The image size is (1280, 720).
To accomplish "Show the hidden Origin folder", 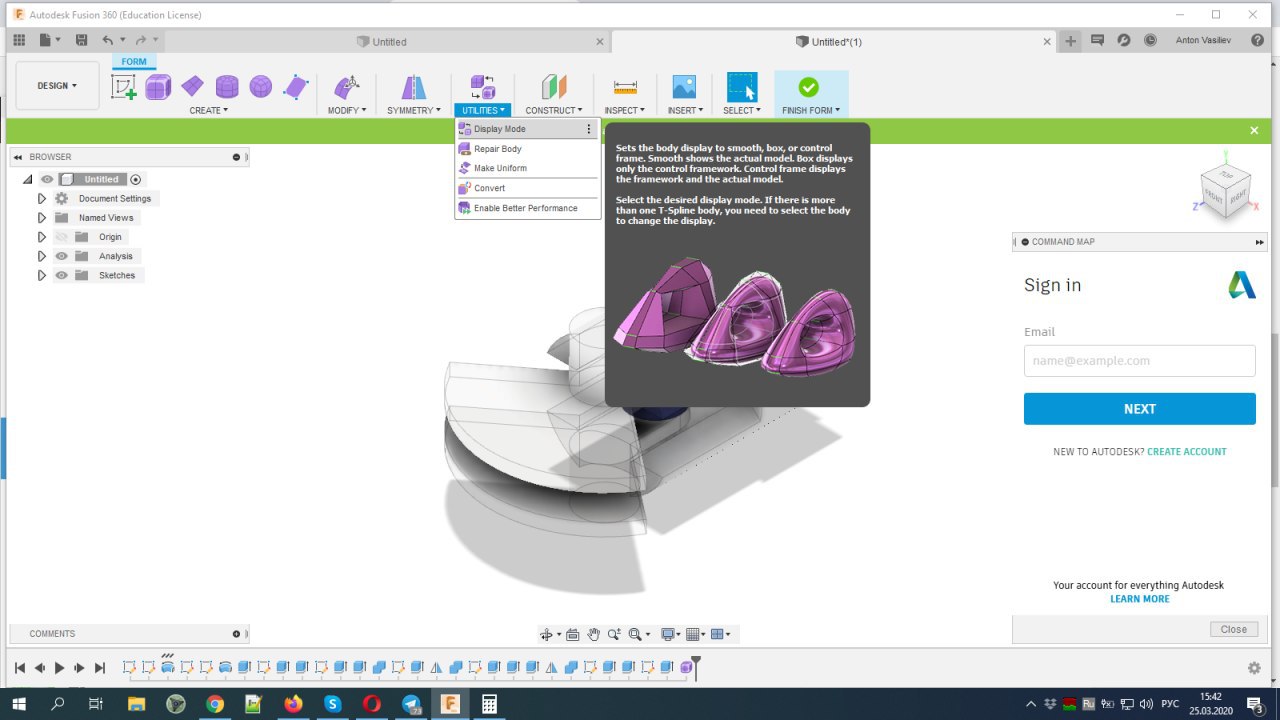I will pyautogui.click(x=62, y=237).
